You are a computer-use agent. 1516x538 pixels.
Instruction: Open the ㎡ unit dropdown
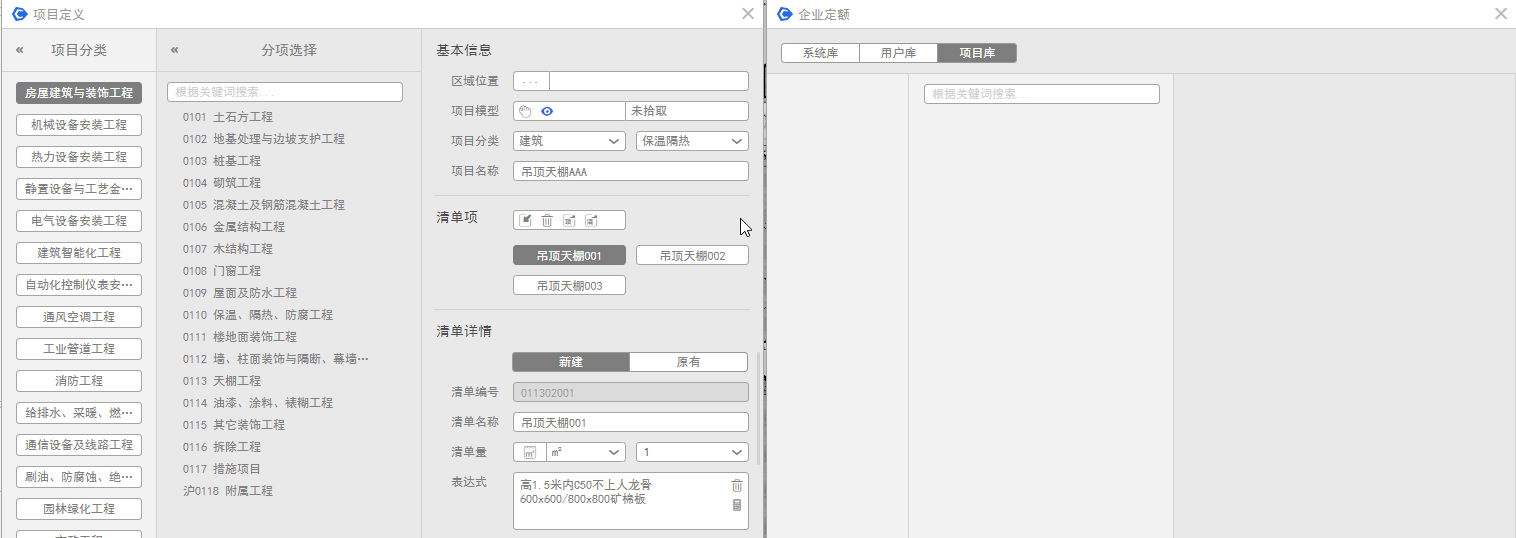click(x=585, y=452)
